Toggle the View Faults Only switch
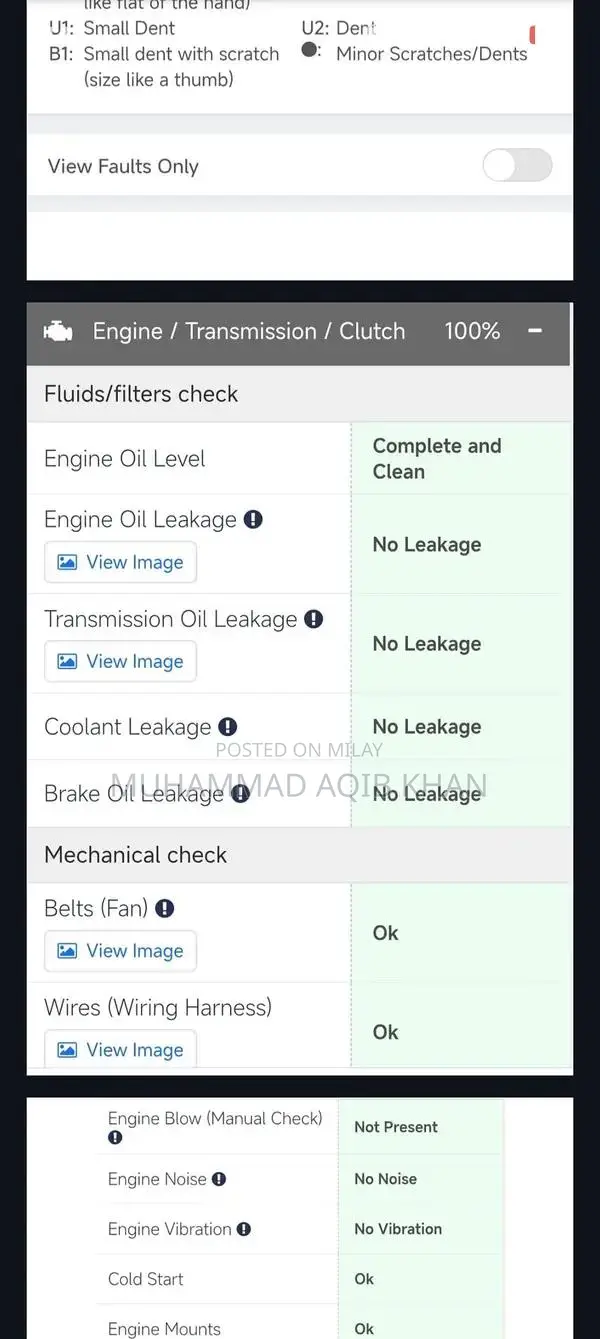Screen dimensions: 600x1339 click(x=517, y=166)
